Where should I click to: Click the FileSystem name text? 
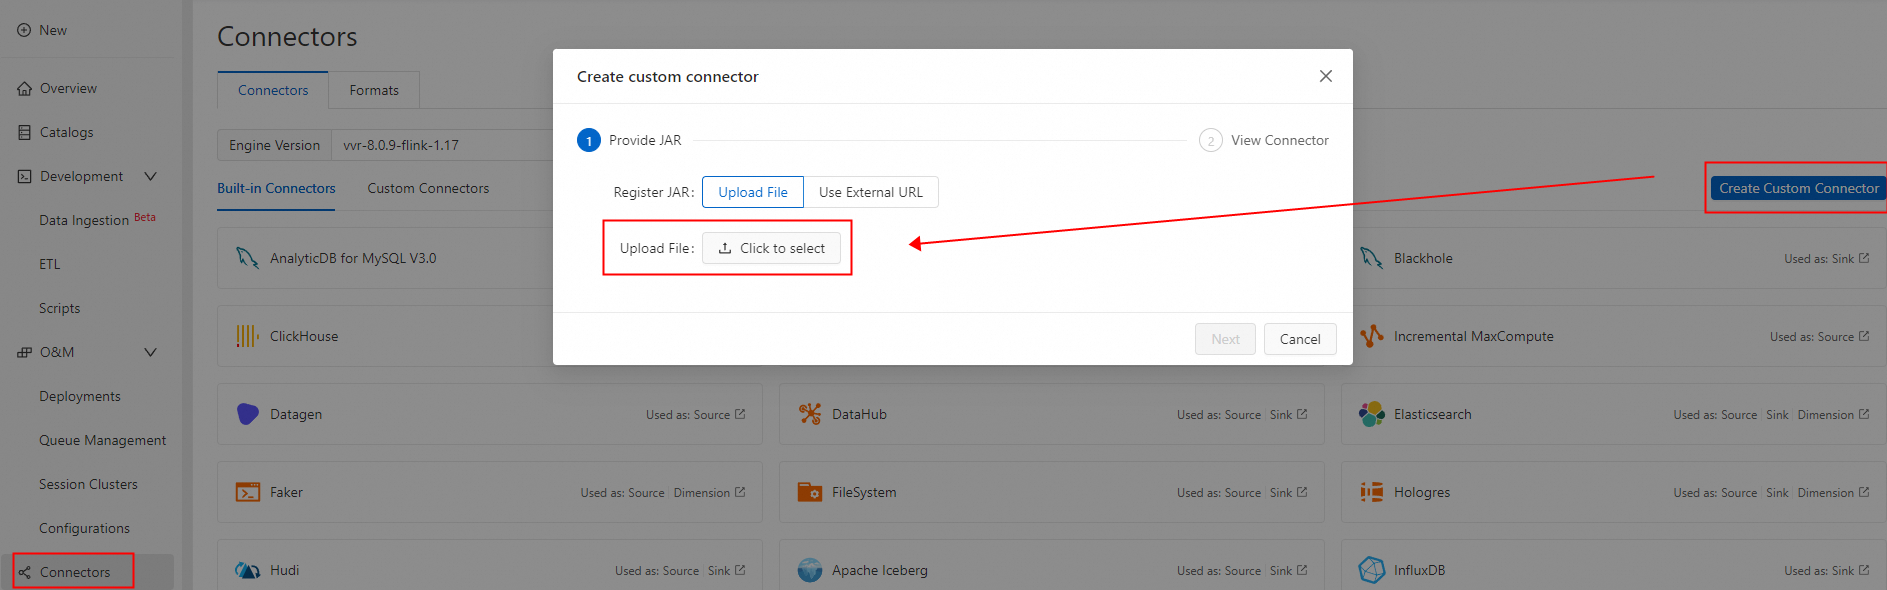pos(864,492)
